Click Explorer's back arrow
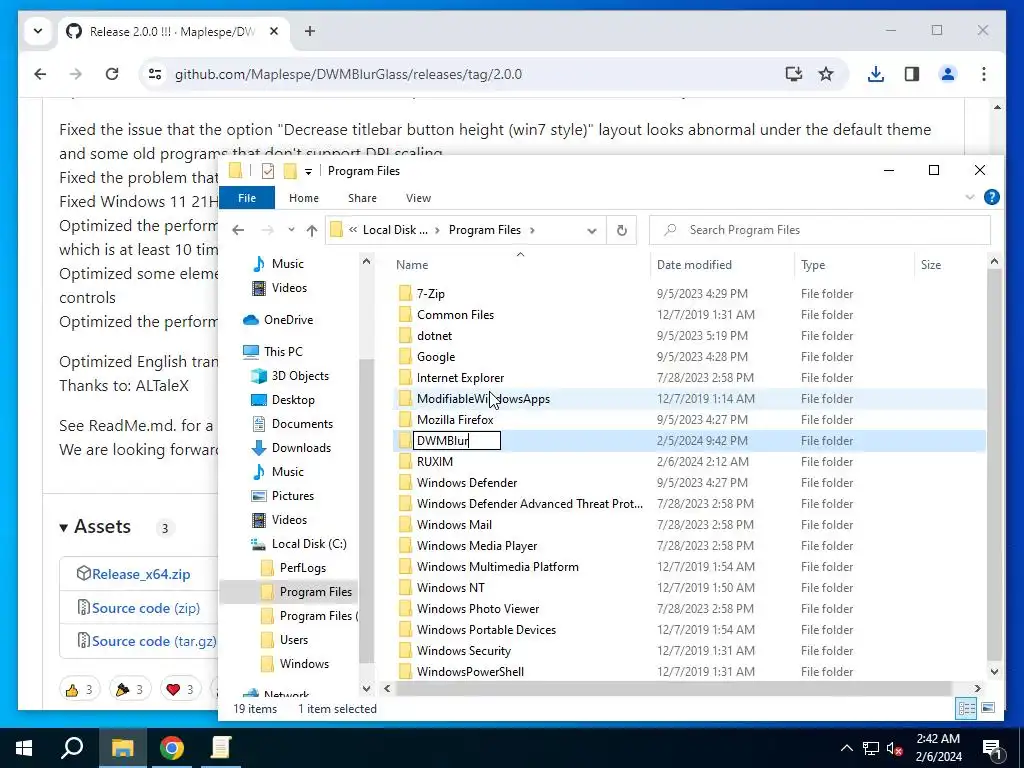This screenshot has height=768, width=1024. coord(238,230)
